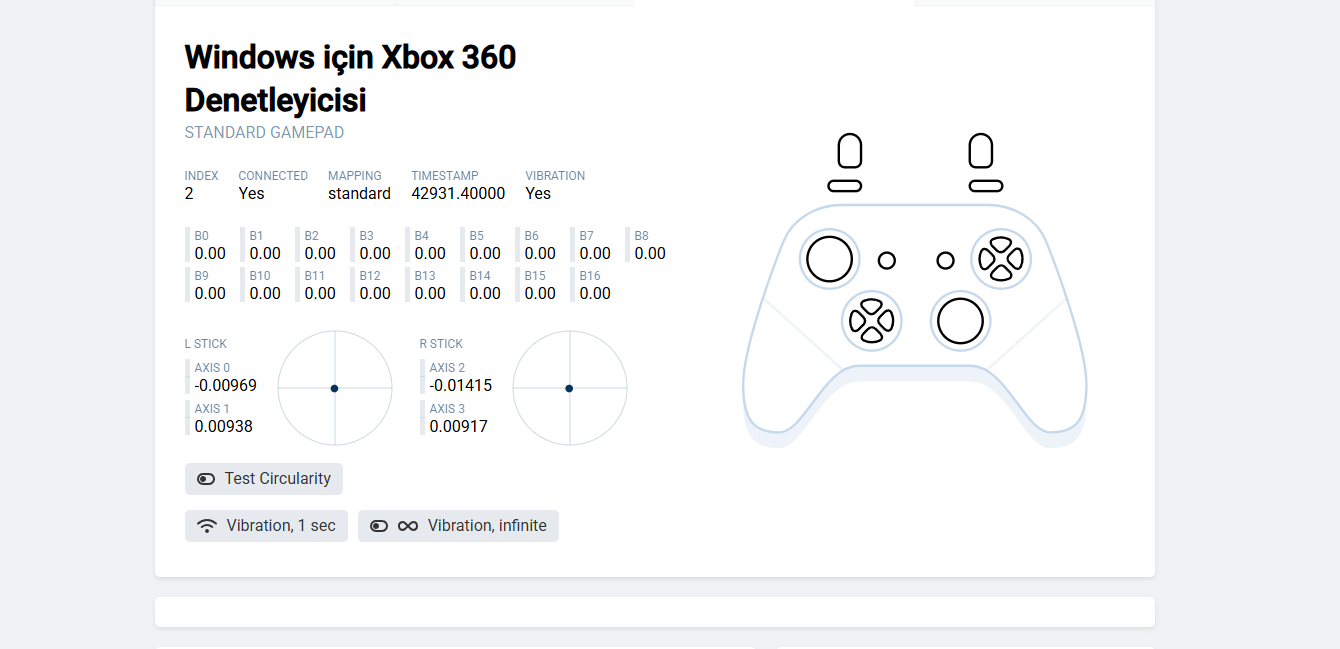Click the right trigger on gamepad diagram
Screen dimensions: 1340x649
point(981,151)
